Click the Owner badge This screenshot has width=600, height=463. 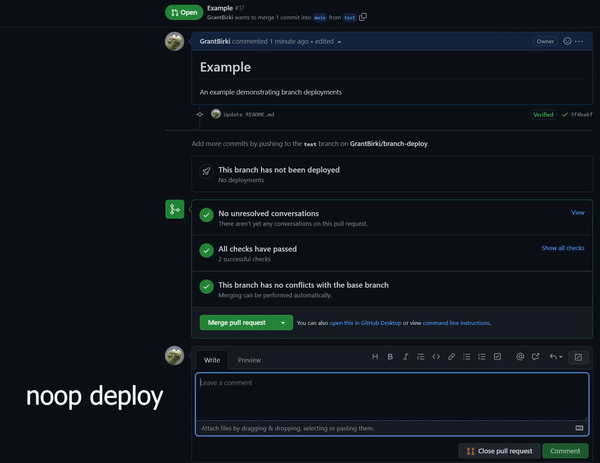(x=545, y=41)
